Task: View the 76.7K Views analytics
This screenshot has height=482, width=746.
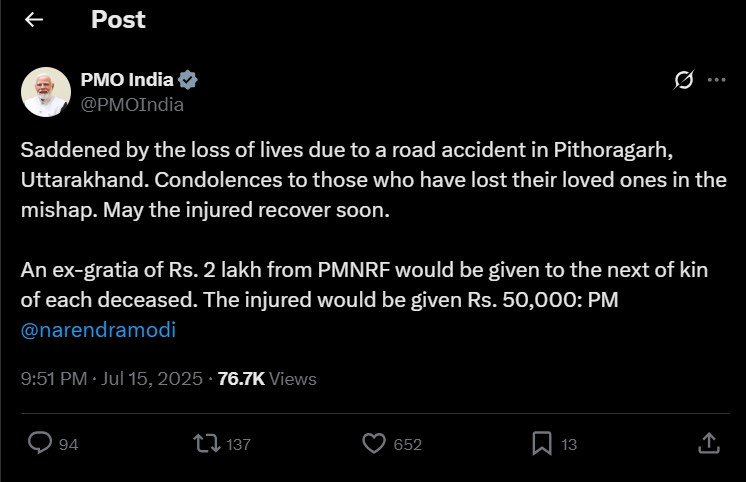Action: pyautogui.click(x=267, y=379)
